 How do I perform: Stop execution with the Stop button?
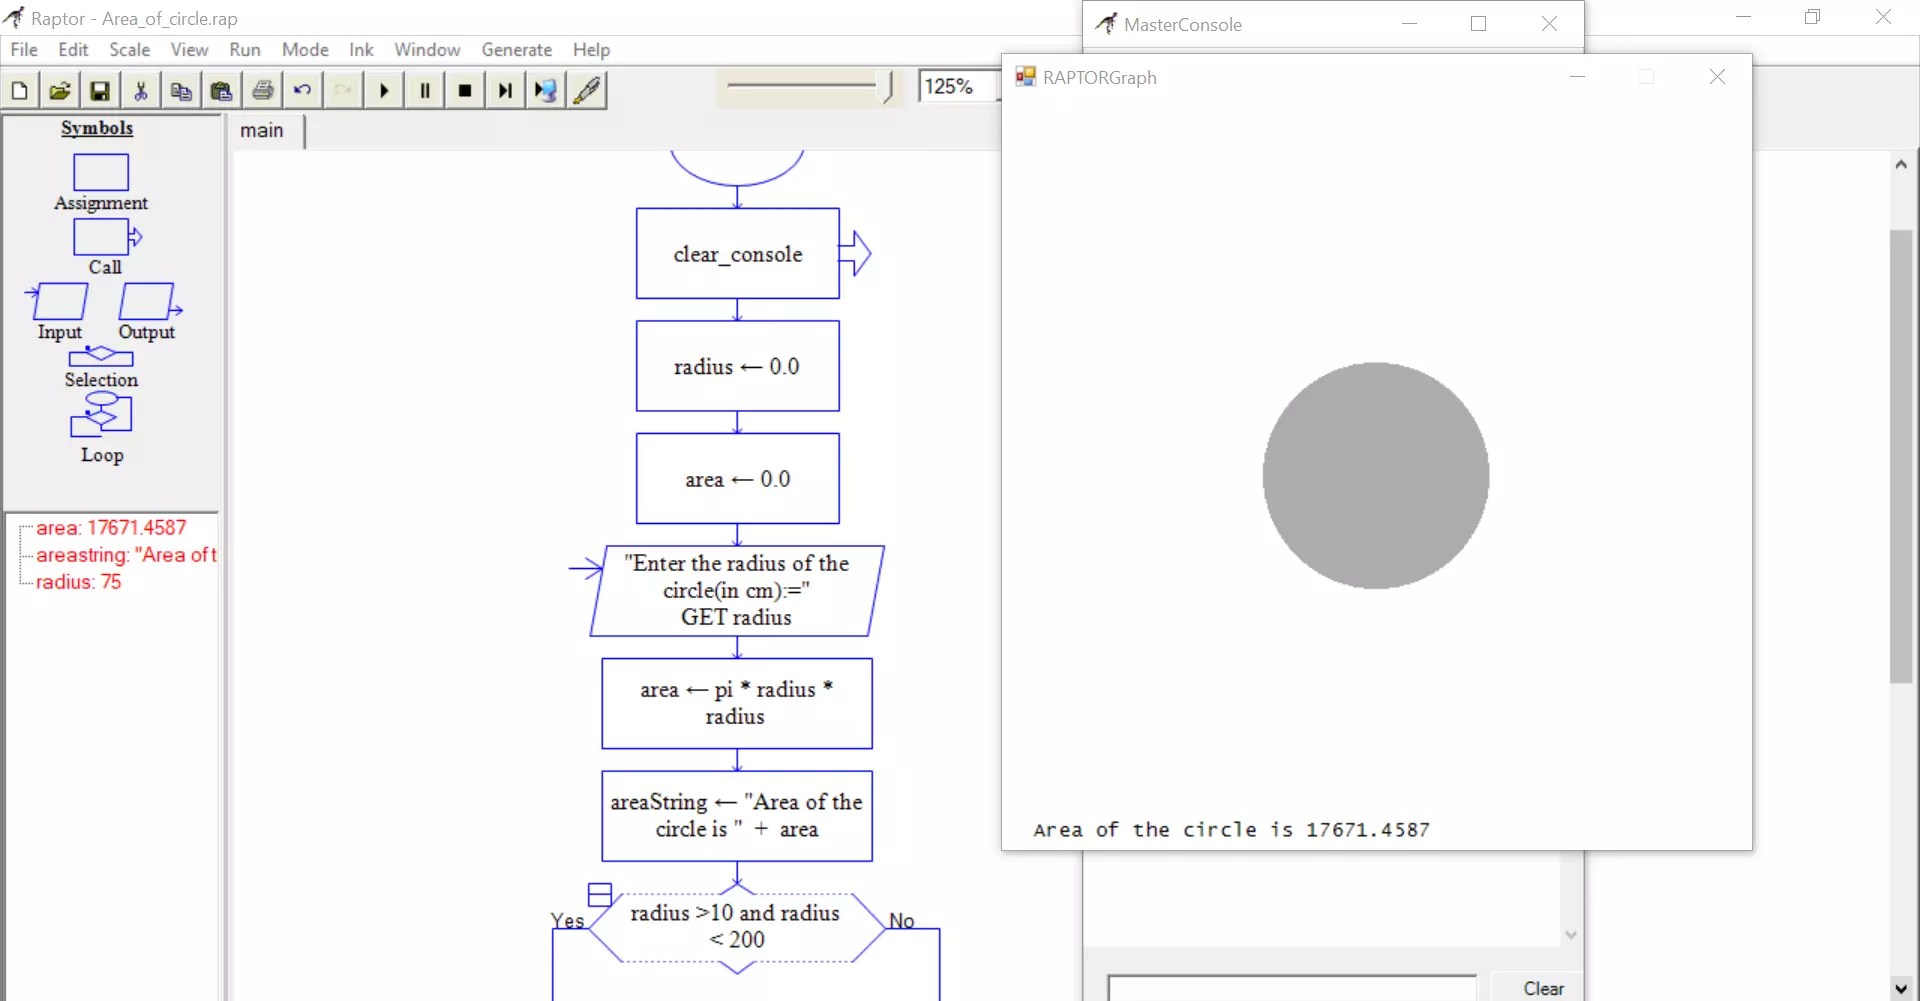pyautogui.click(x=465, y=91)
